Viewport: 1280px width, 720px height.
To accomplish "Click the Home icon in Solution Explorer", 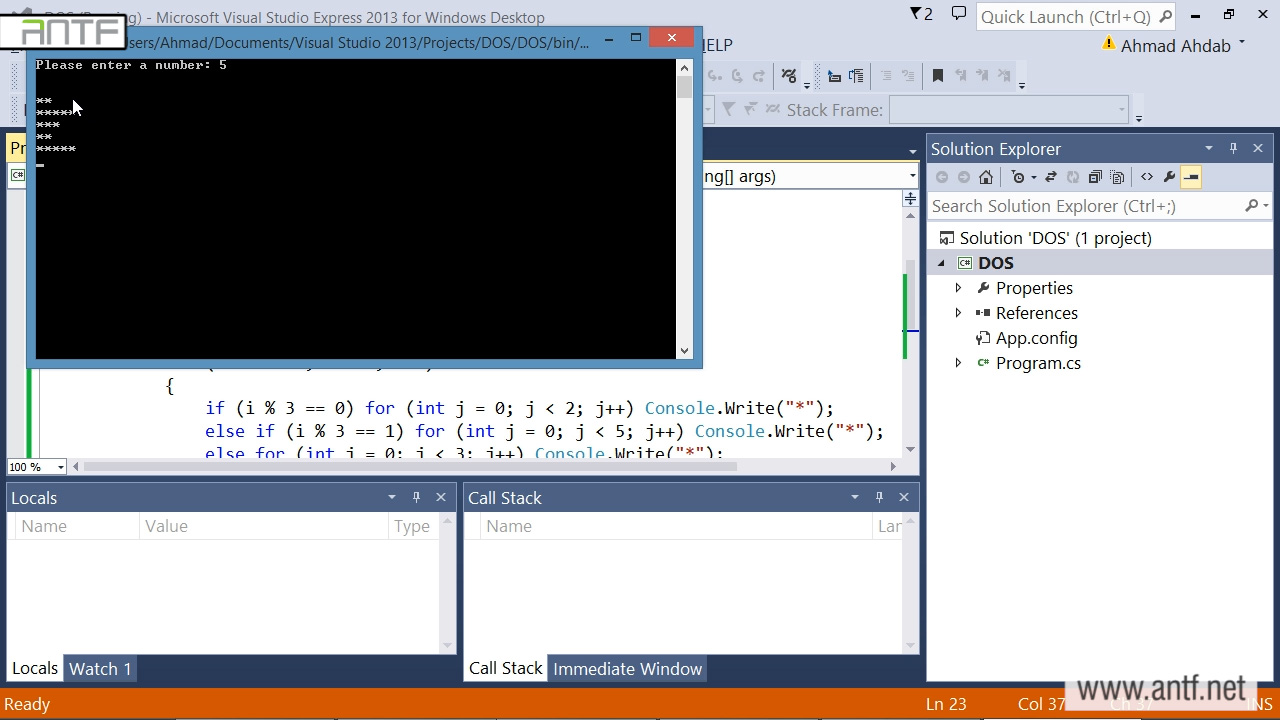I will tap(986, 177).
